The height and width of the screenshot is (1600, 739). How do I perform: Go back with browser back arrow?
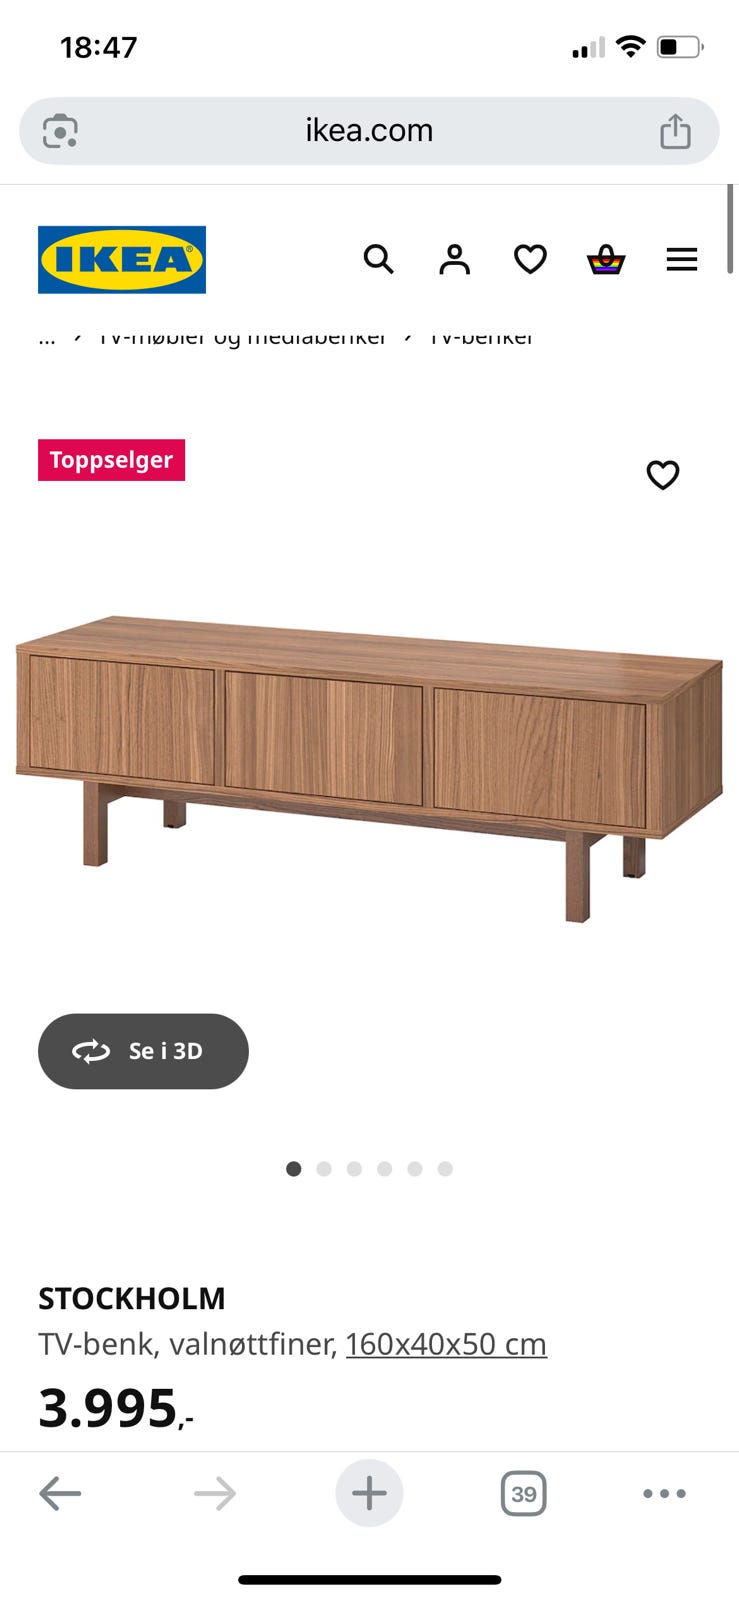pyautogui.click(x=60, y=1494)
